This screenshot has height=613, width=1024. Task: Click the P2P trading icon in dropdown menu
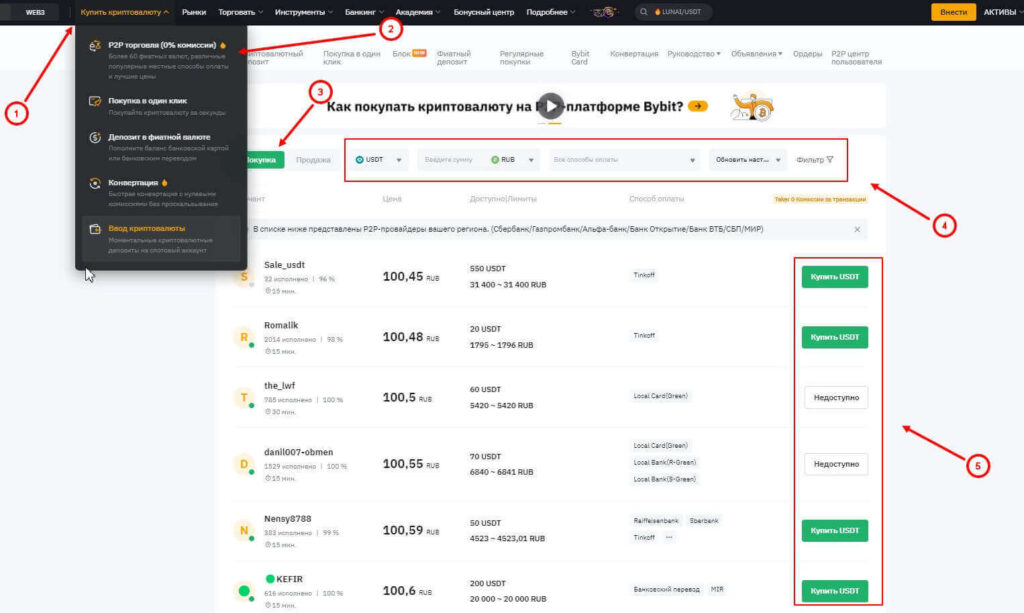pos(93,46)
